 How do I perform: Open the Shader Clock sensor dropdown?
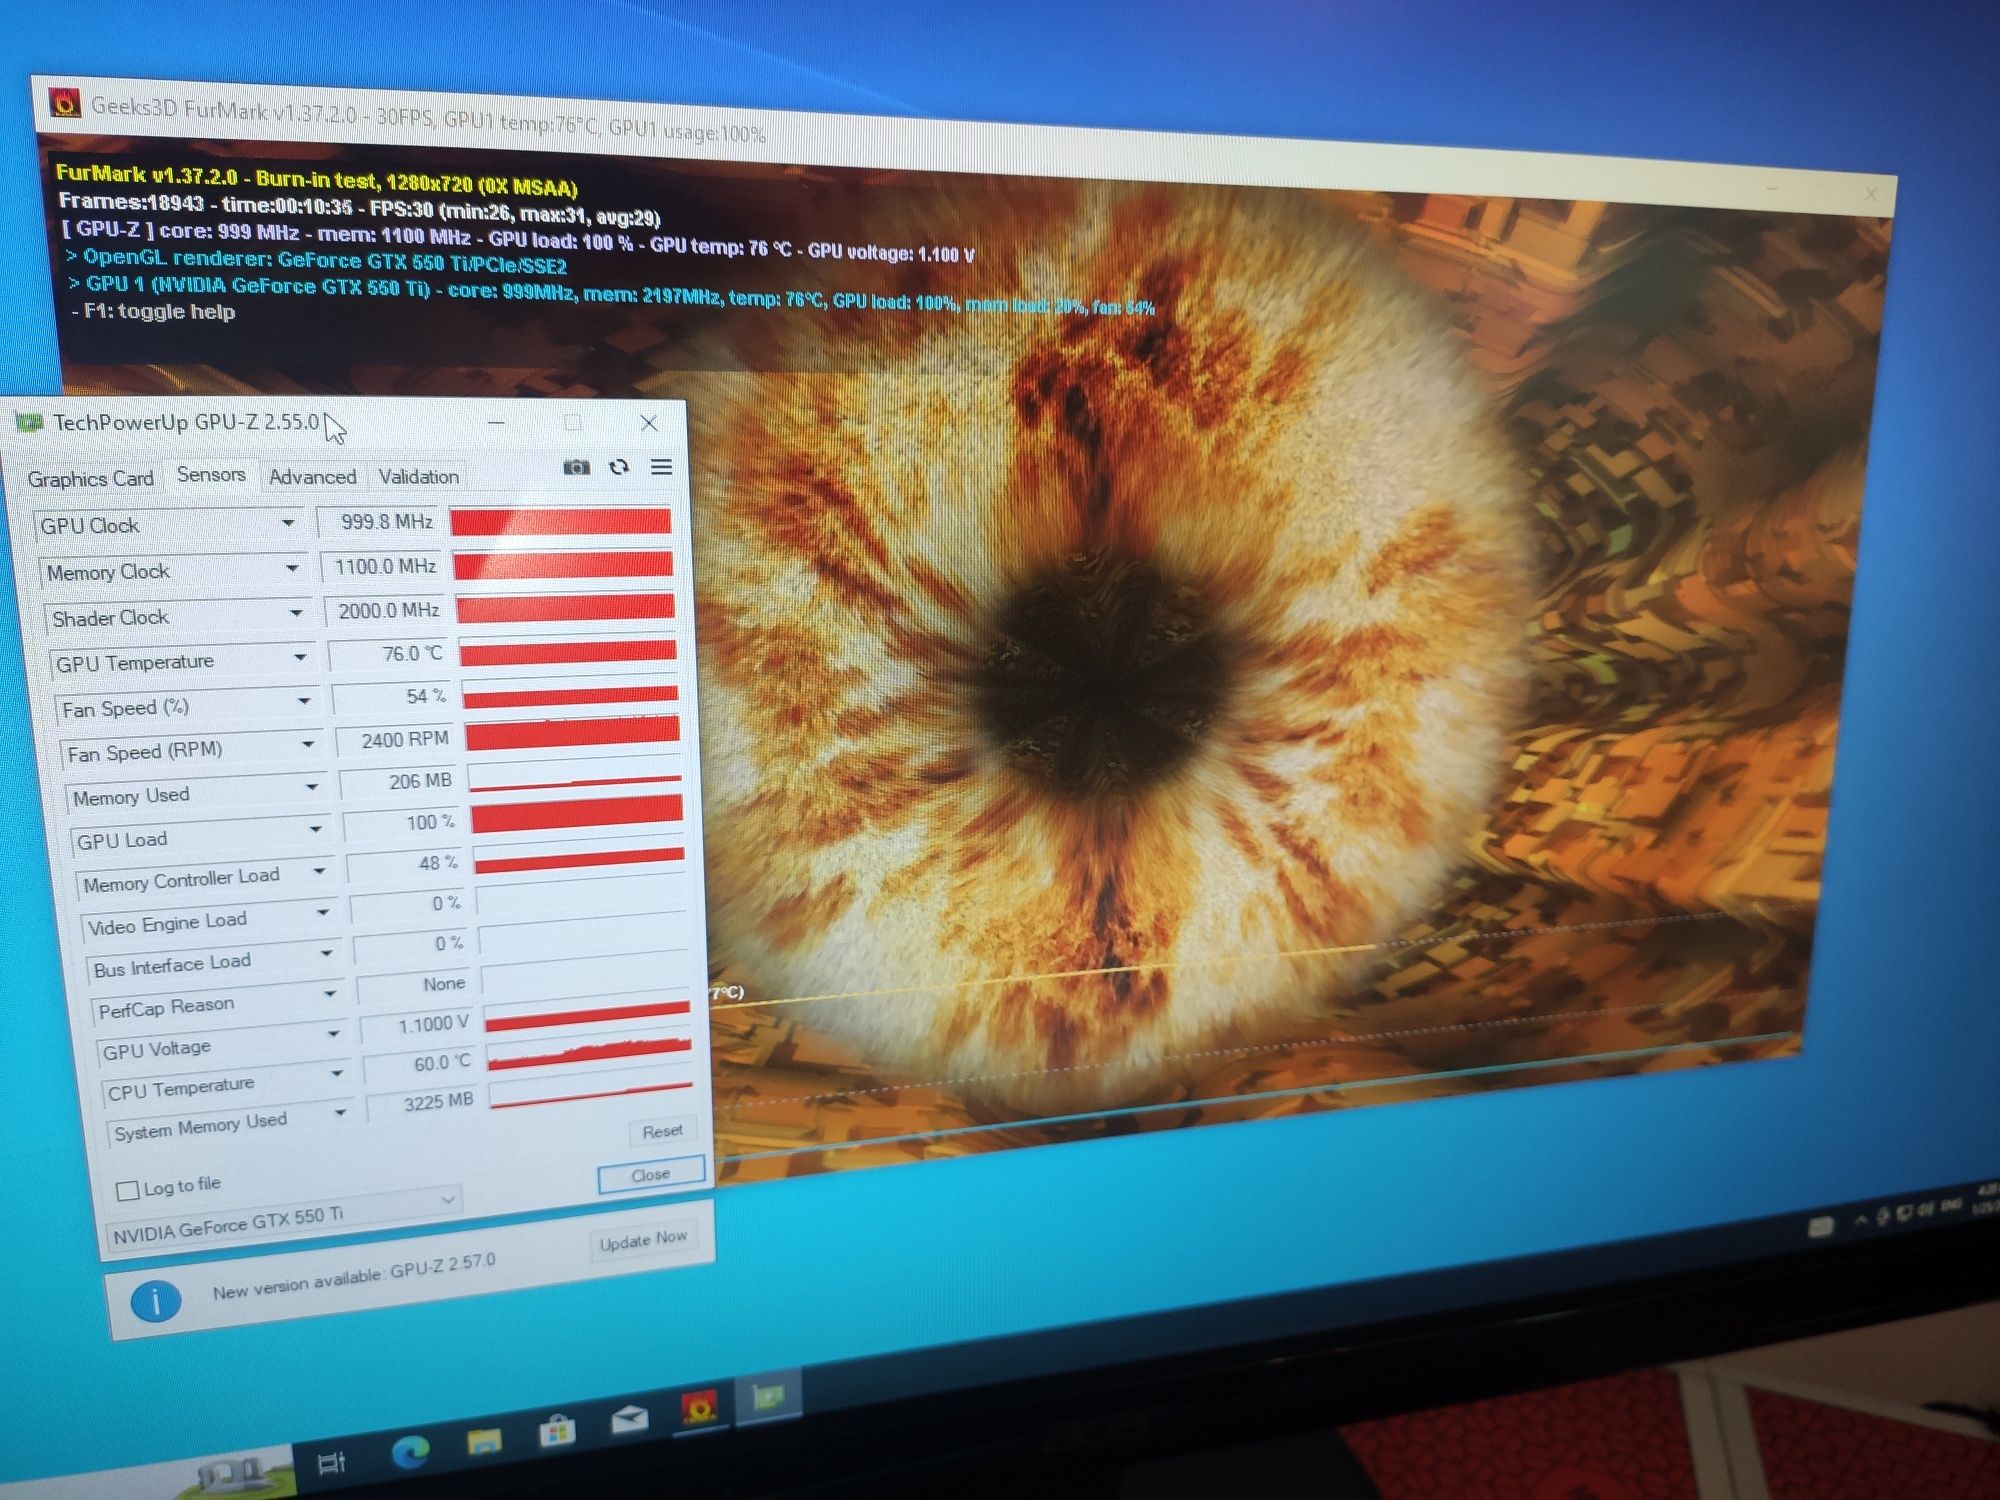click(x=296, y=612)
